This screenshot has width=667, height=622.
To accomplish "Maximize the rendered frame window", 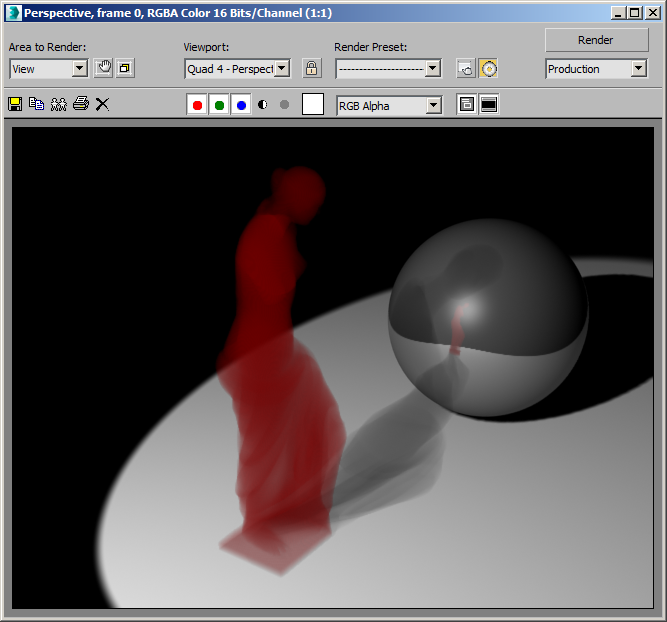I will (635, 13).
